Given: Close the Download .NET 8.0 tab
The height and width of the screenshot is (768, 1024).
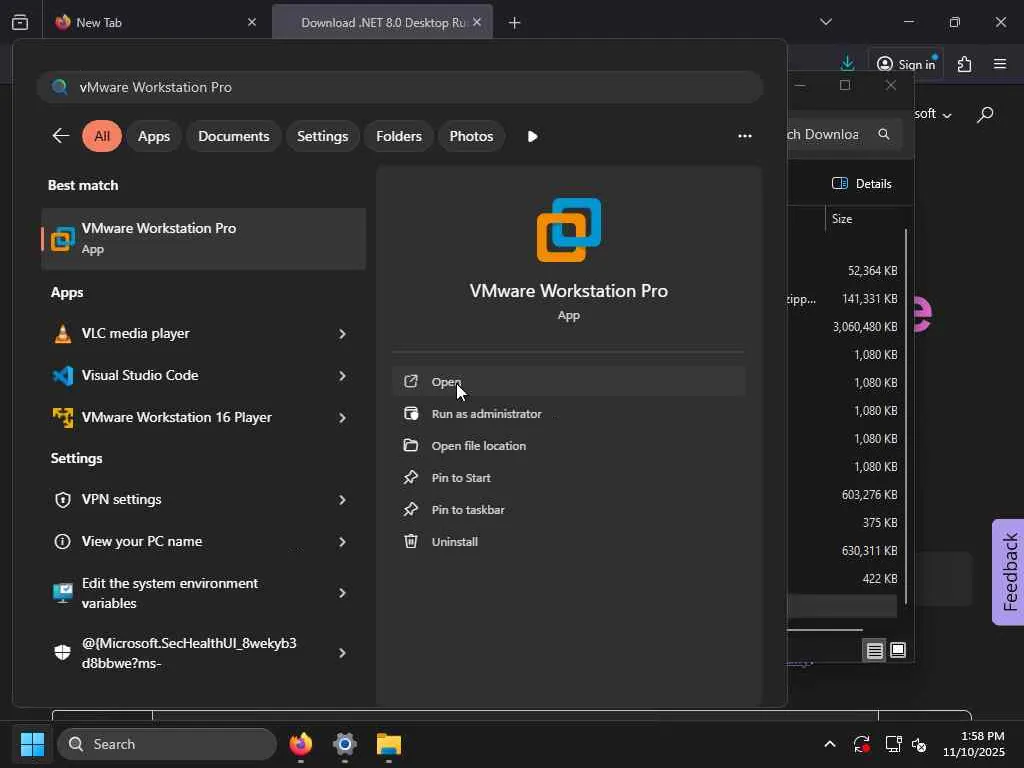Looking at the screenshot, I should tap(477, 22).
